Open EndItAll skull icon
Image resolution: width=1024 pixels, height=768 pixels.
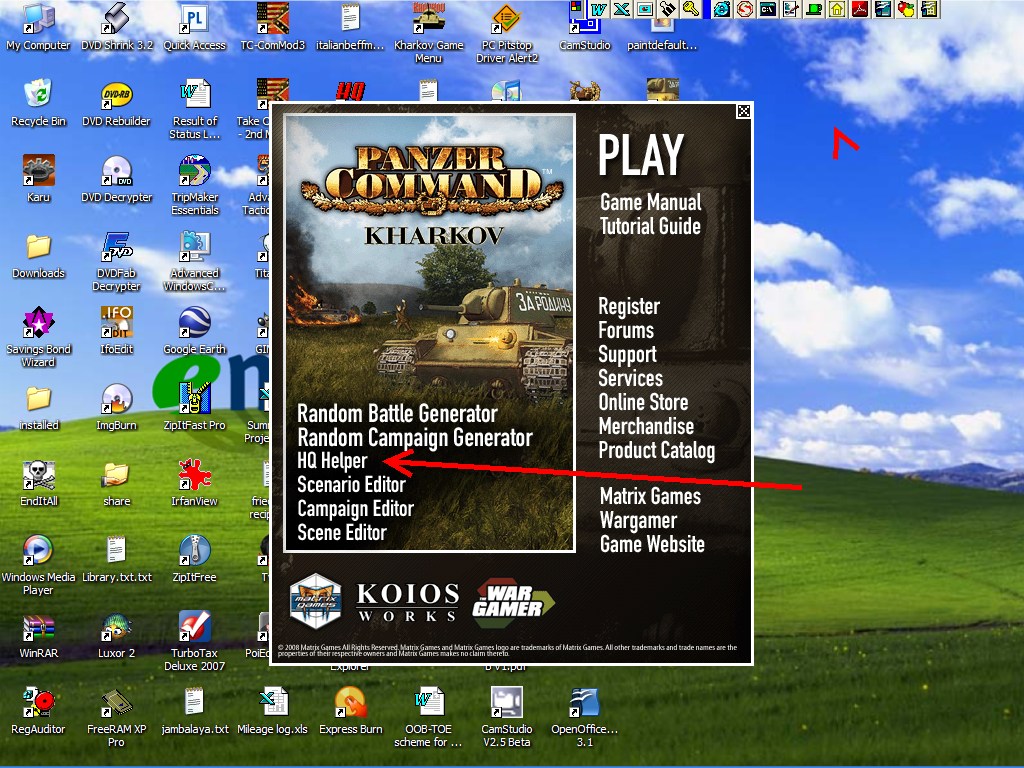[x=38, y=483]
